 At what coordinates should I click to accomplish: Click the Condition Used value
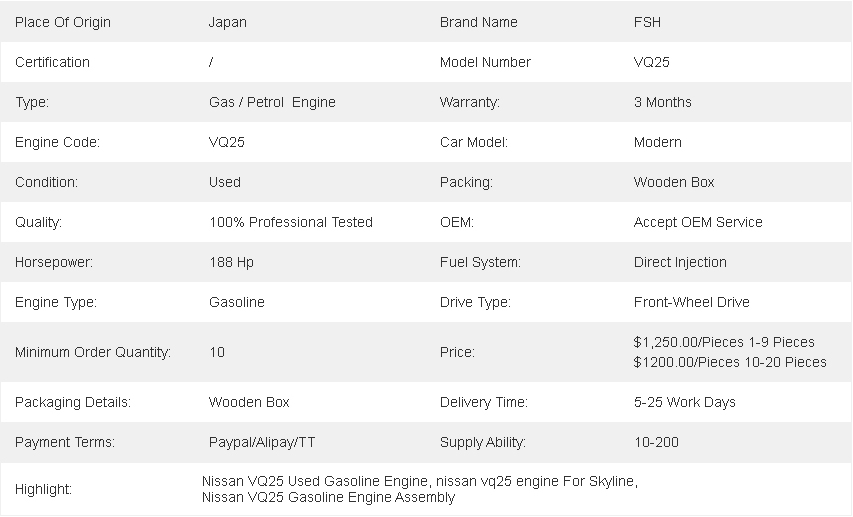[x=225, y=182]
